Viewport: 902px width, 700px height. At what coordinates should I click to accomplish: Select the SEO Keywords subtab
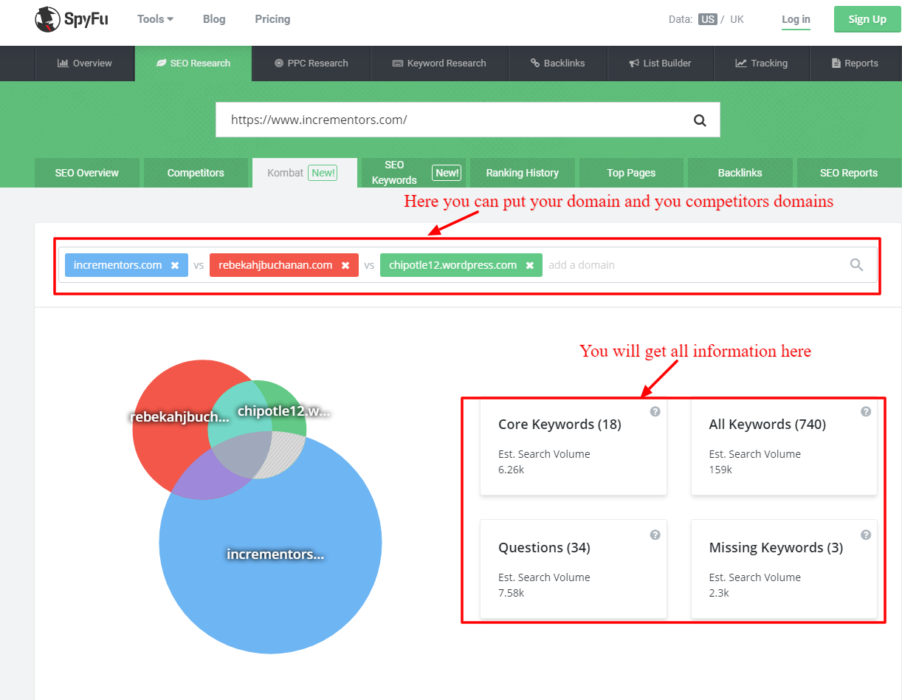point(413,173)
